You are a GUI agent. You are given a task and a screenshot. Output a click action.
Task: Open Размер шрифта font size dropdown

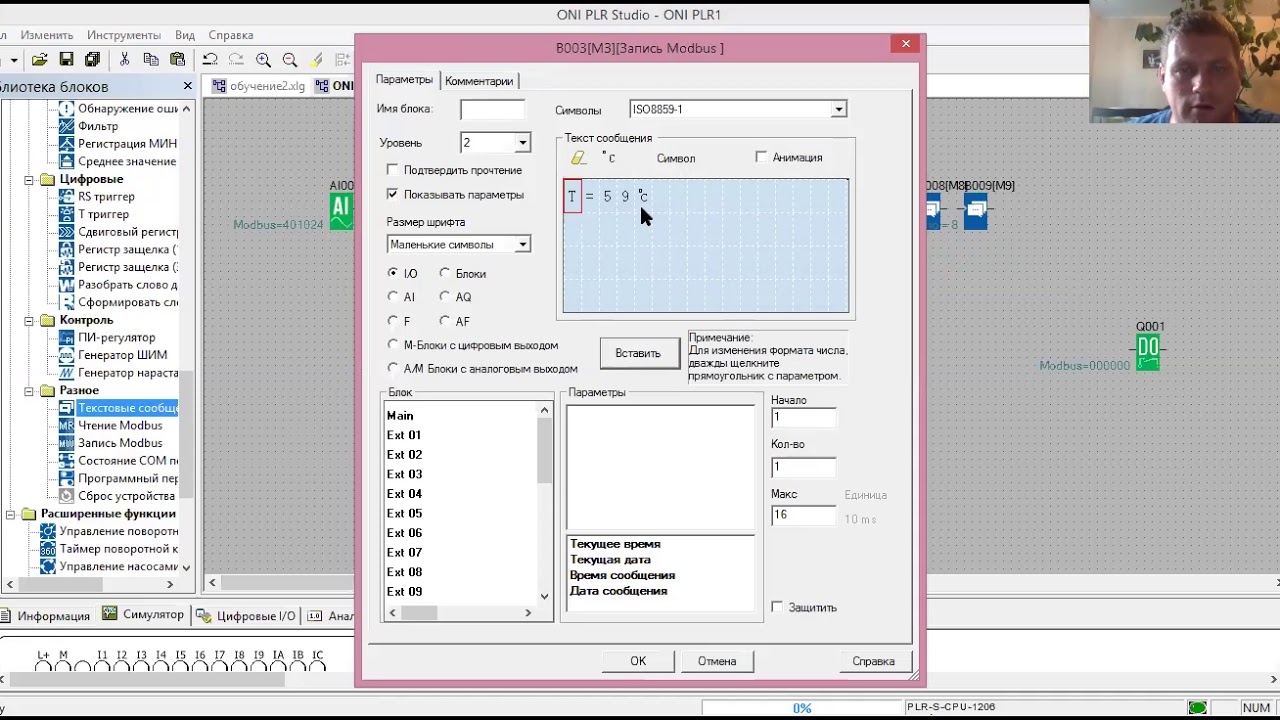point(522,245)
